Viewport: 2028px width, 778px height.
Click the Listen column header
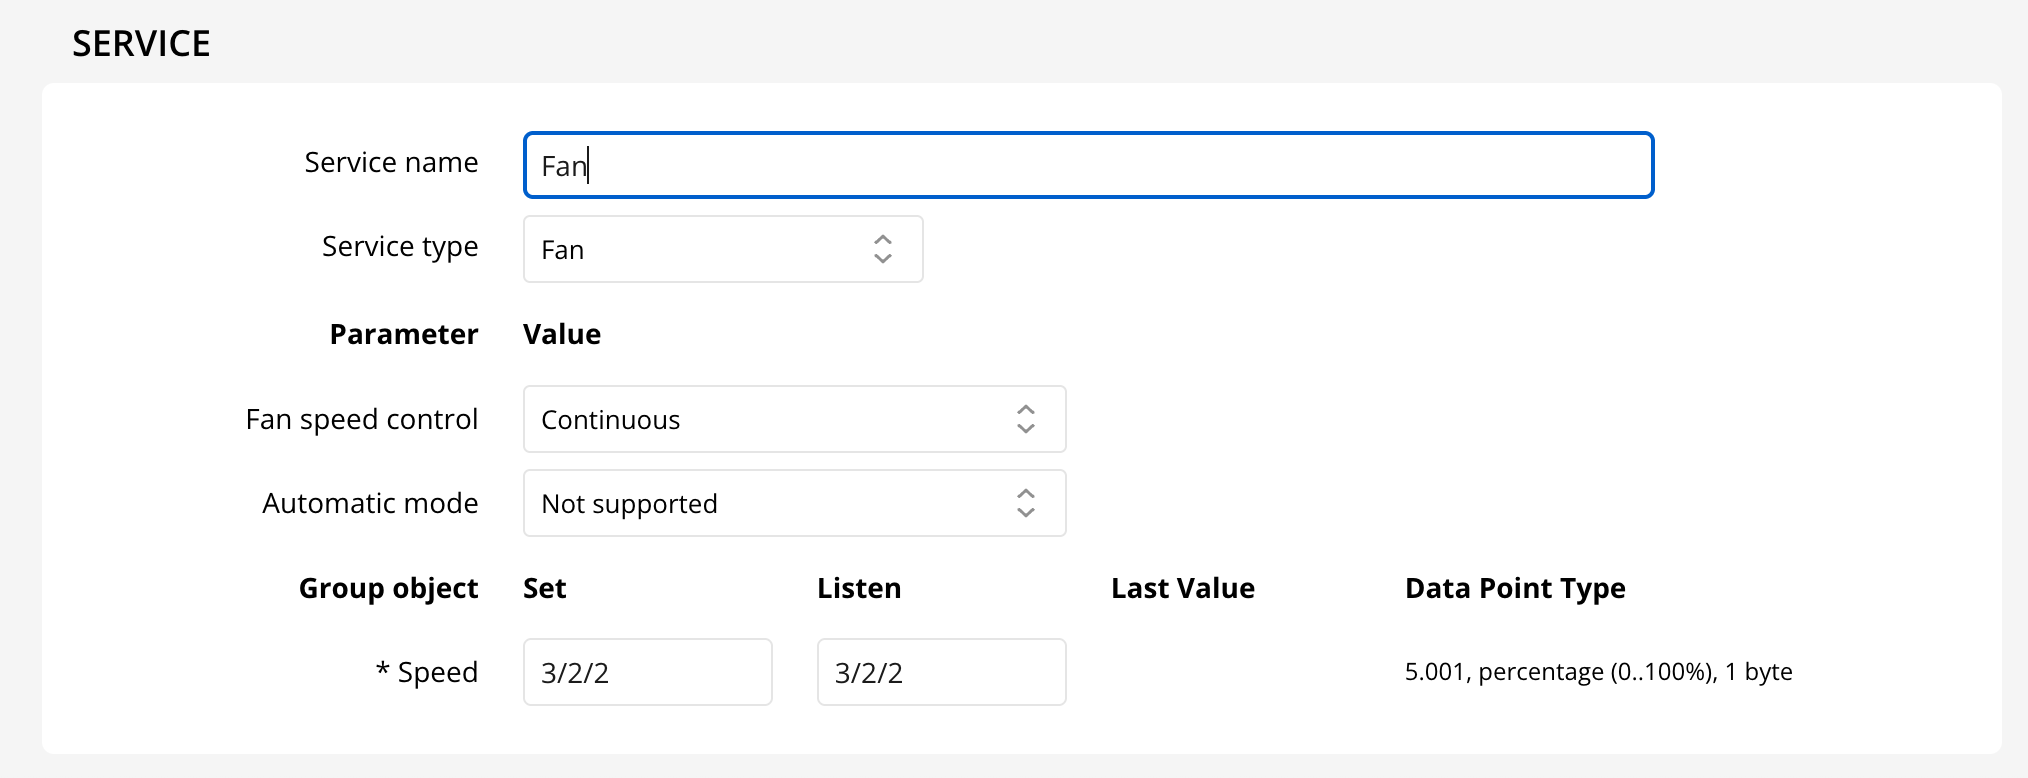coord(858,588)
